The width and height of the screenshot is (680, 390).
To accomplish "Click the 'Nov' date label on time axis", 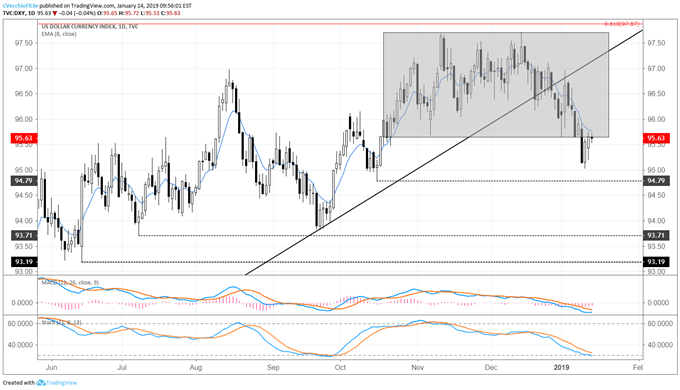I will click(418, 367).
